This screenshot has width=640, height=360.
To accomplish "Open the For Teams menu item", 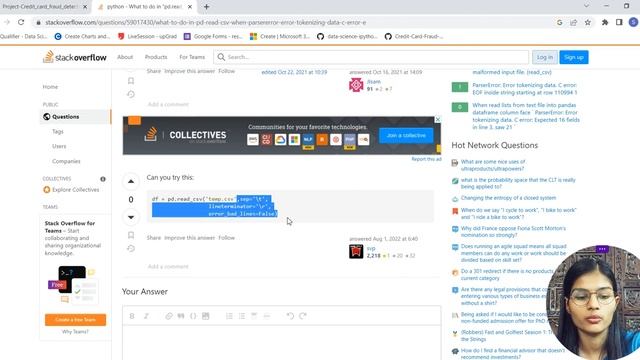I will pos(192,57).
